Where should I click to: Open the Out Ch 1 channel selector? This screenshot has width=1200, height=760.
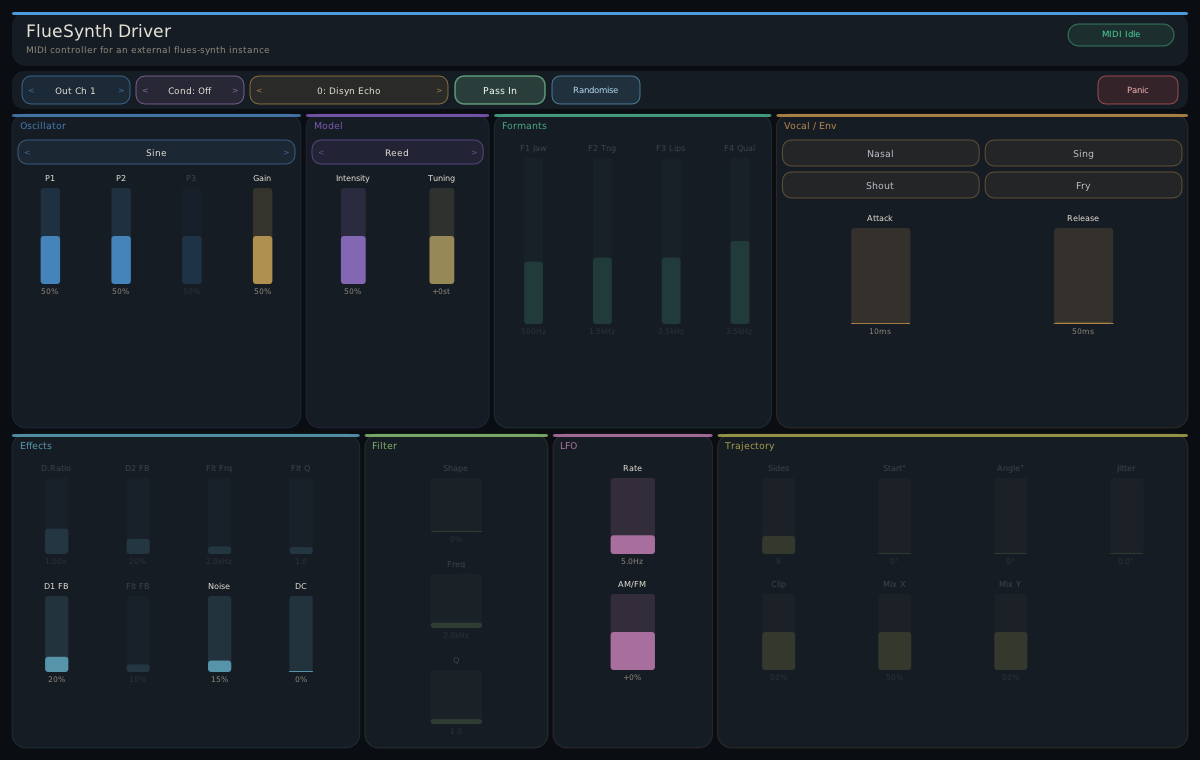[76, 90]
